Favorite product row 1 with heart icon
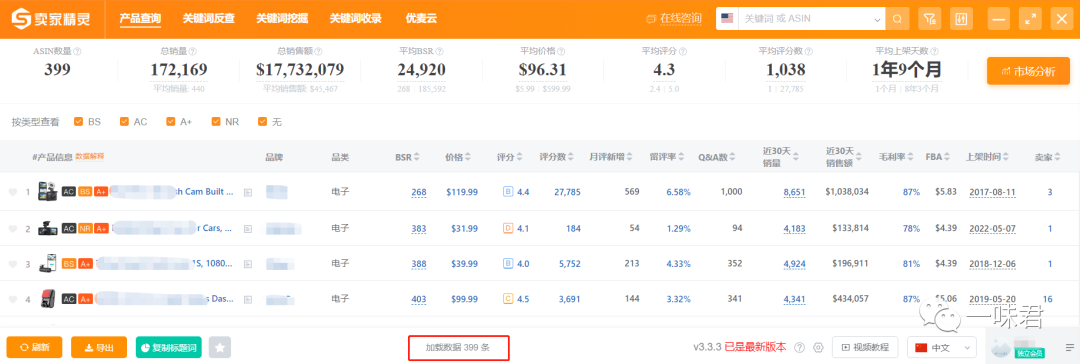Screen dimensions: 1080x364 pyautogui.click(x=12, y=192)
